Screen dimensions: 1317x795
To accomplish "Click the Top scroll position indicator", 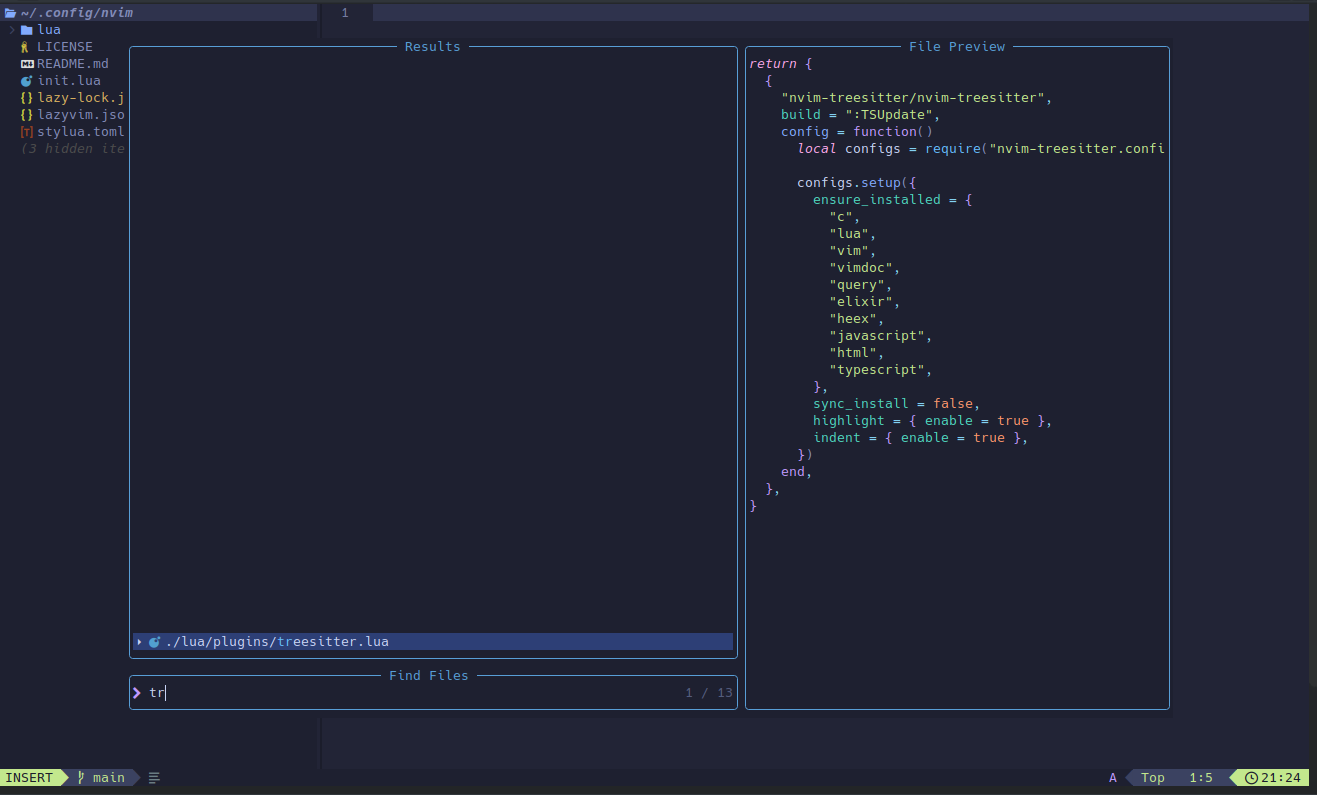I will (1153, 778).
